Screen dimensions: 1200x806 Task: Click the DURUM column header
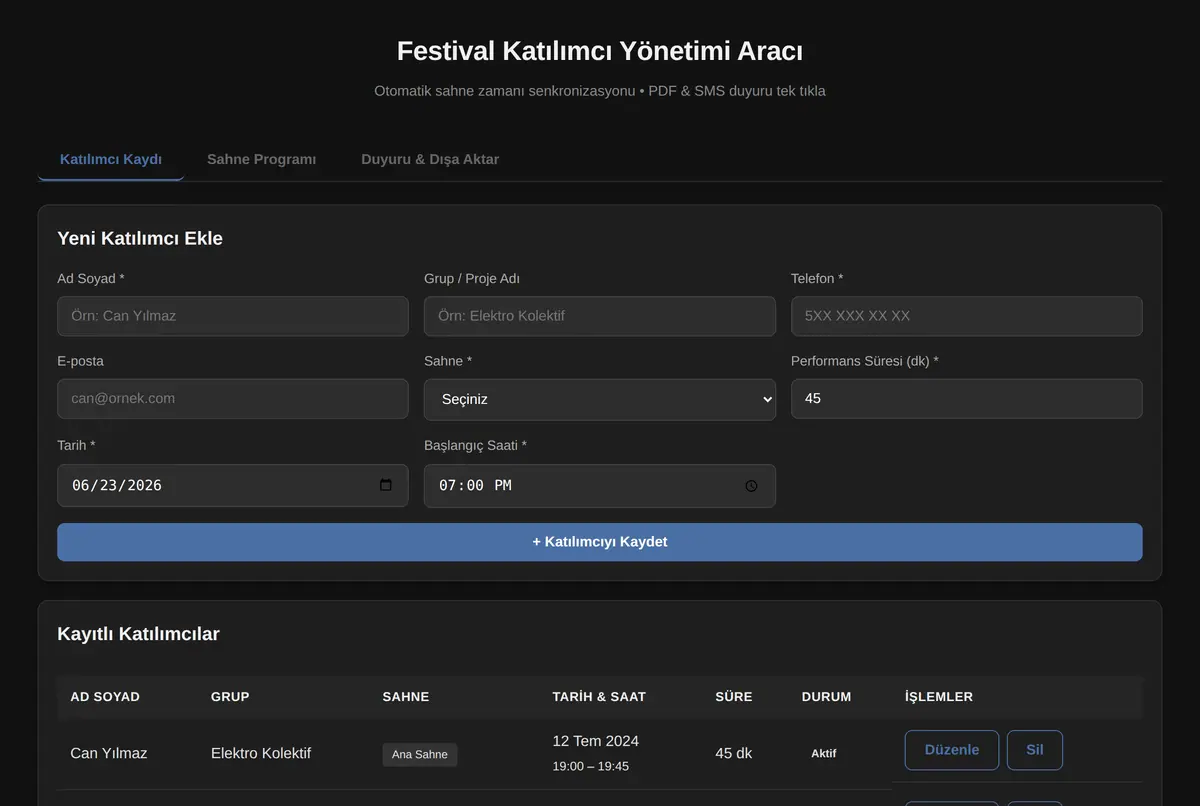827,697
